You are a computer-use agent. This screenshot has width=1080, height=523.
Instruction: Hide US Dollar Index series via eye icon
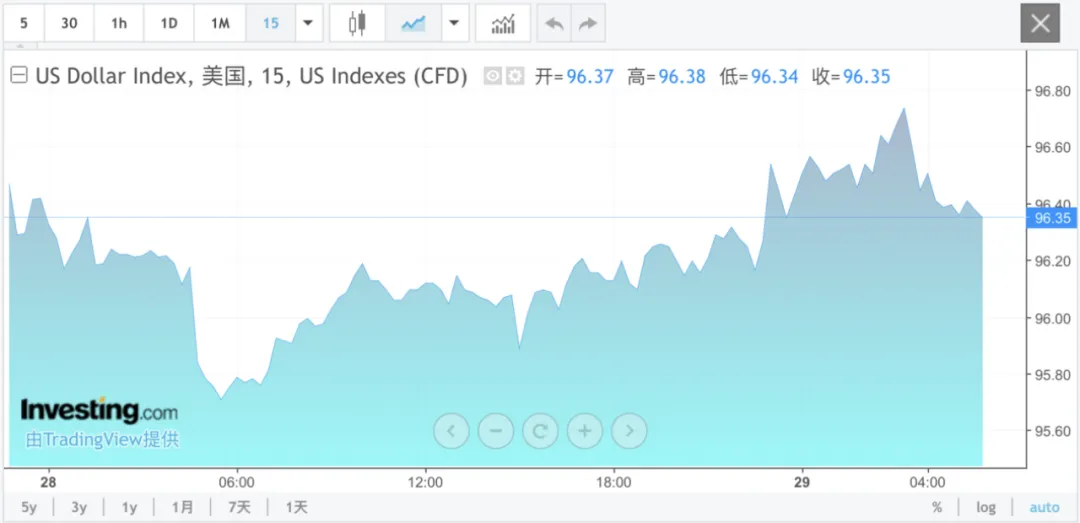pos(493,76)
